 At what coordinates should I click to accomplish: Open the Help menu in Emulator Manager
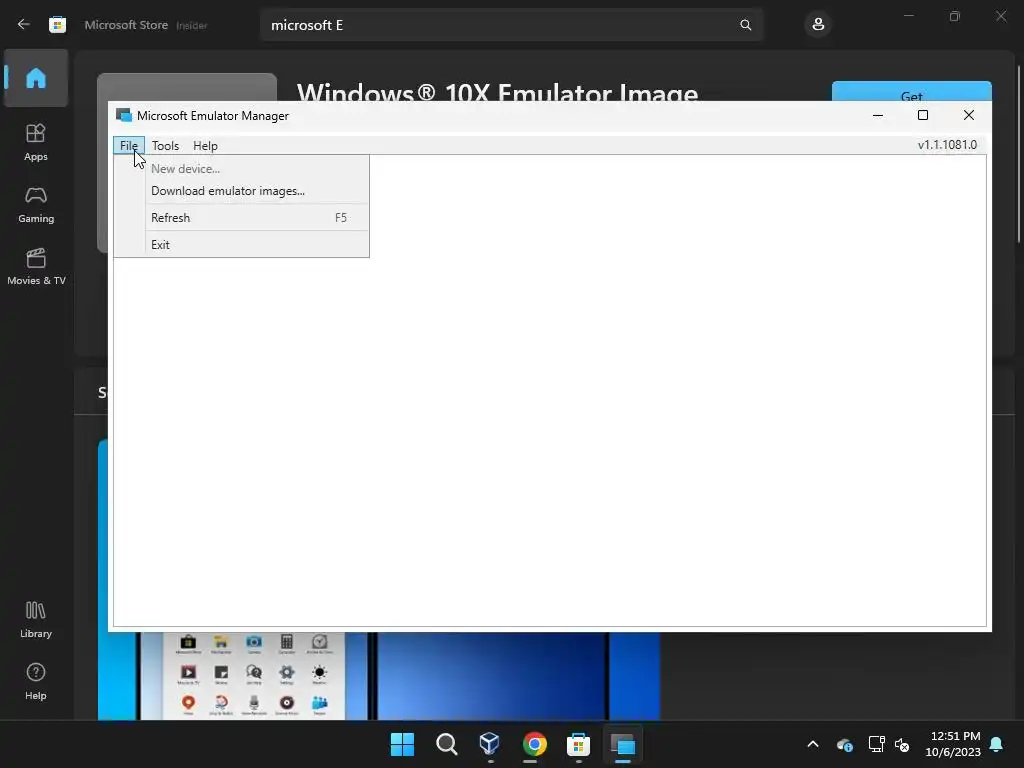click(x=205, y=146)
